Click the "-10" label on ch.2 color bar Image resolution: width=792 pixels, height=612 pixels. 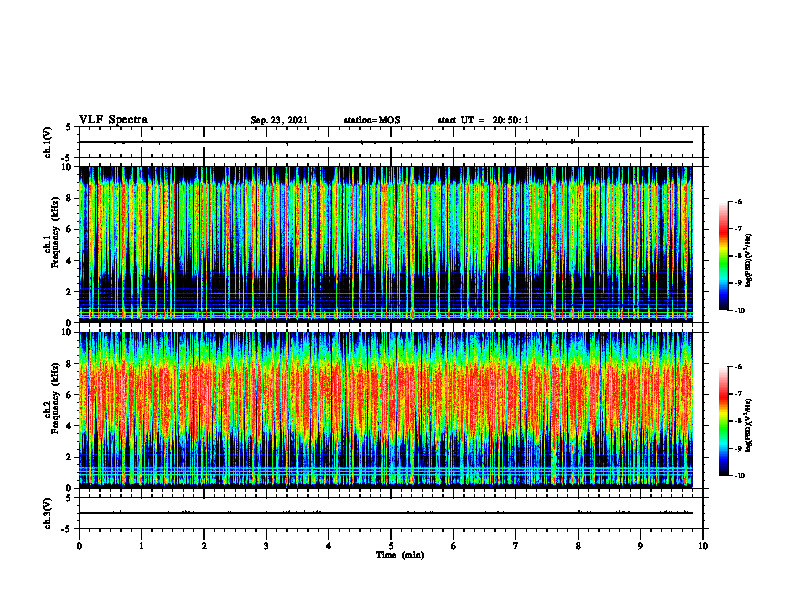pyautogui.click(x=739, y=476)
